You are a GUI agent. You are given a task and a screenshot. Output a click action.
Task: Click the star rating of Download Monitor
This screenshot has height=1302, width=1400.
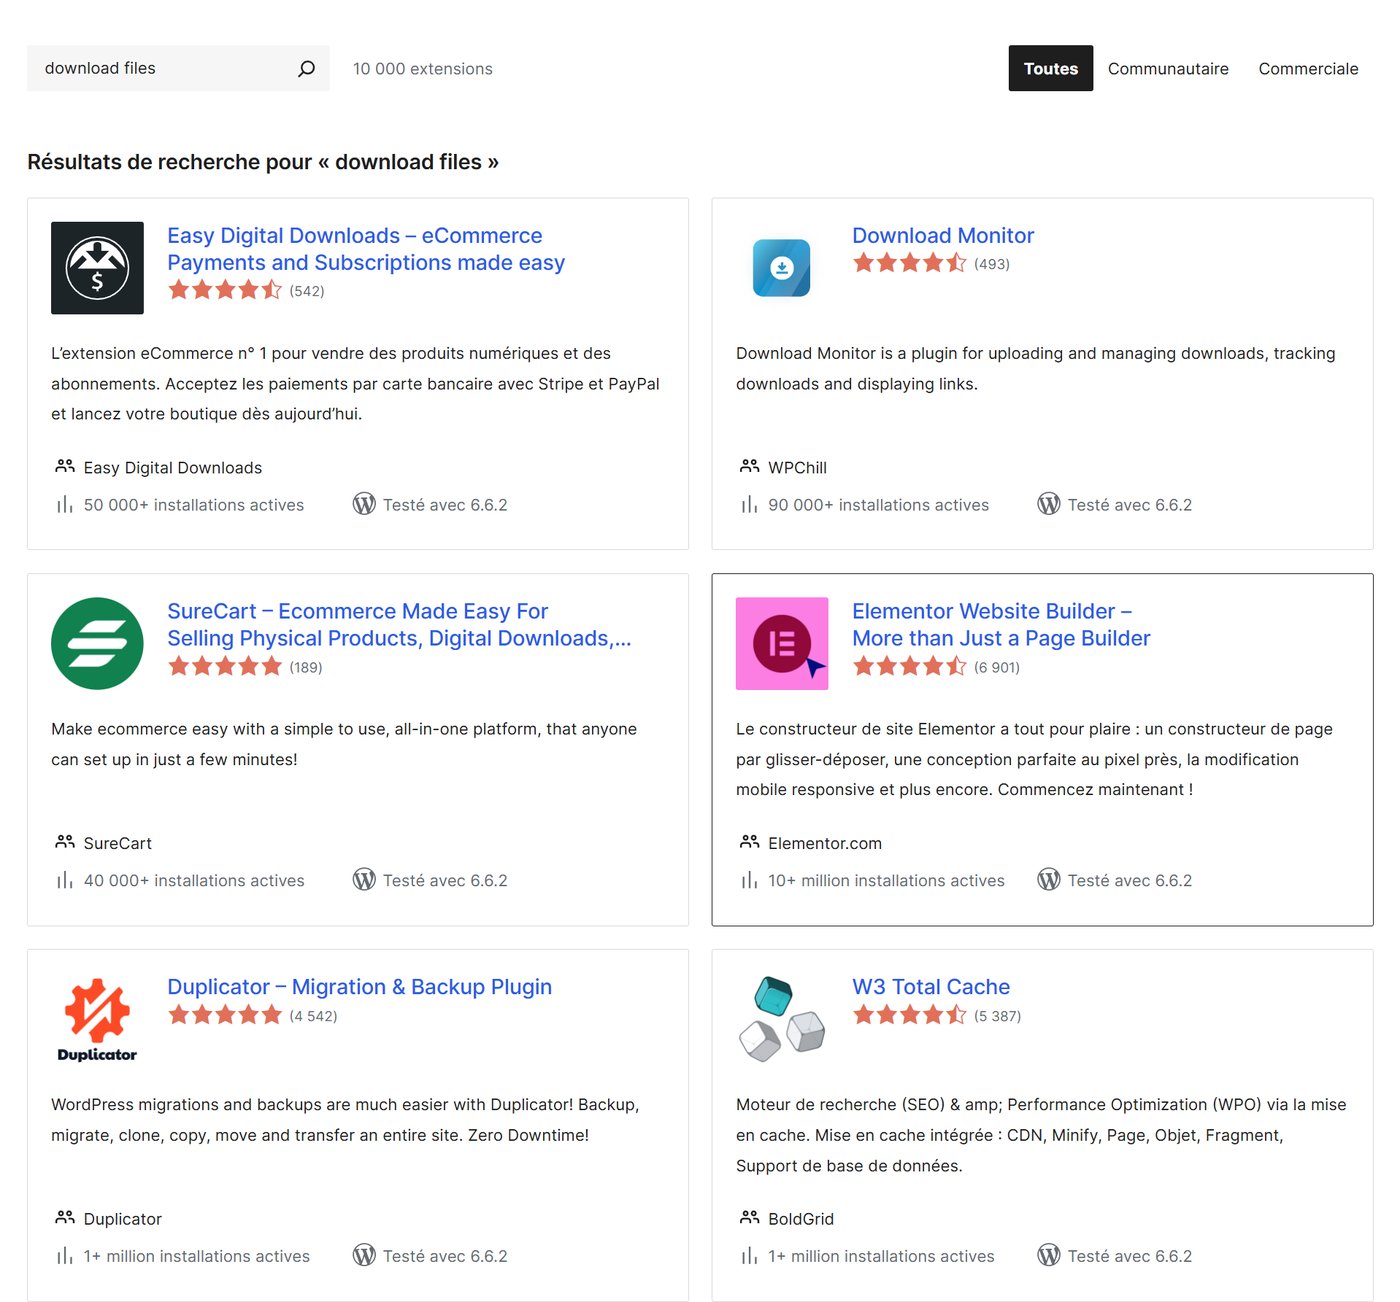click(x=910, y=263)
